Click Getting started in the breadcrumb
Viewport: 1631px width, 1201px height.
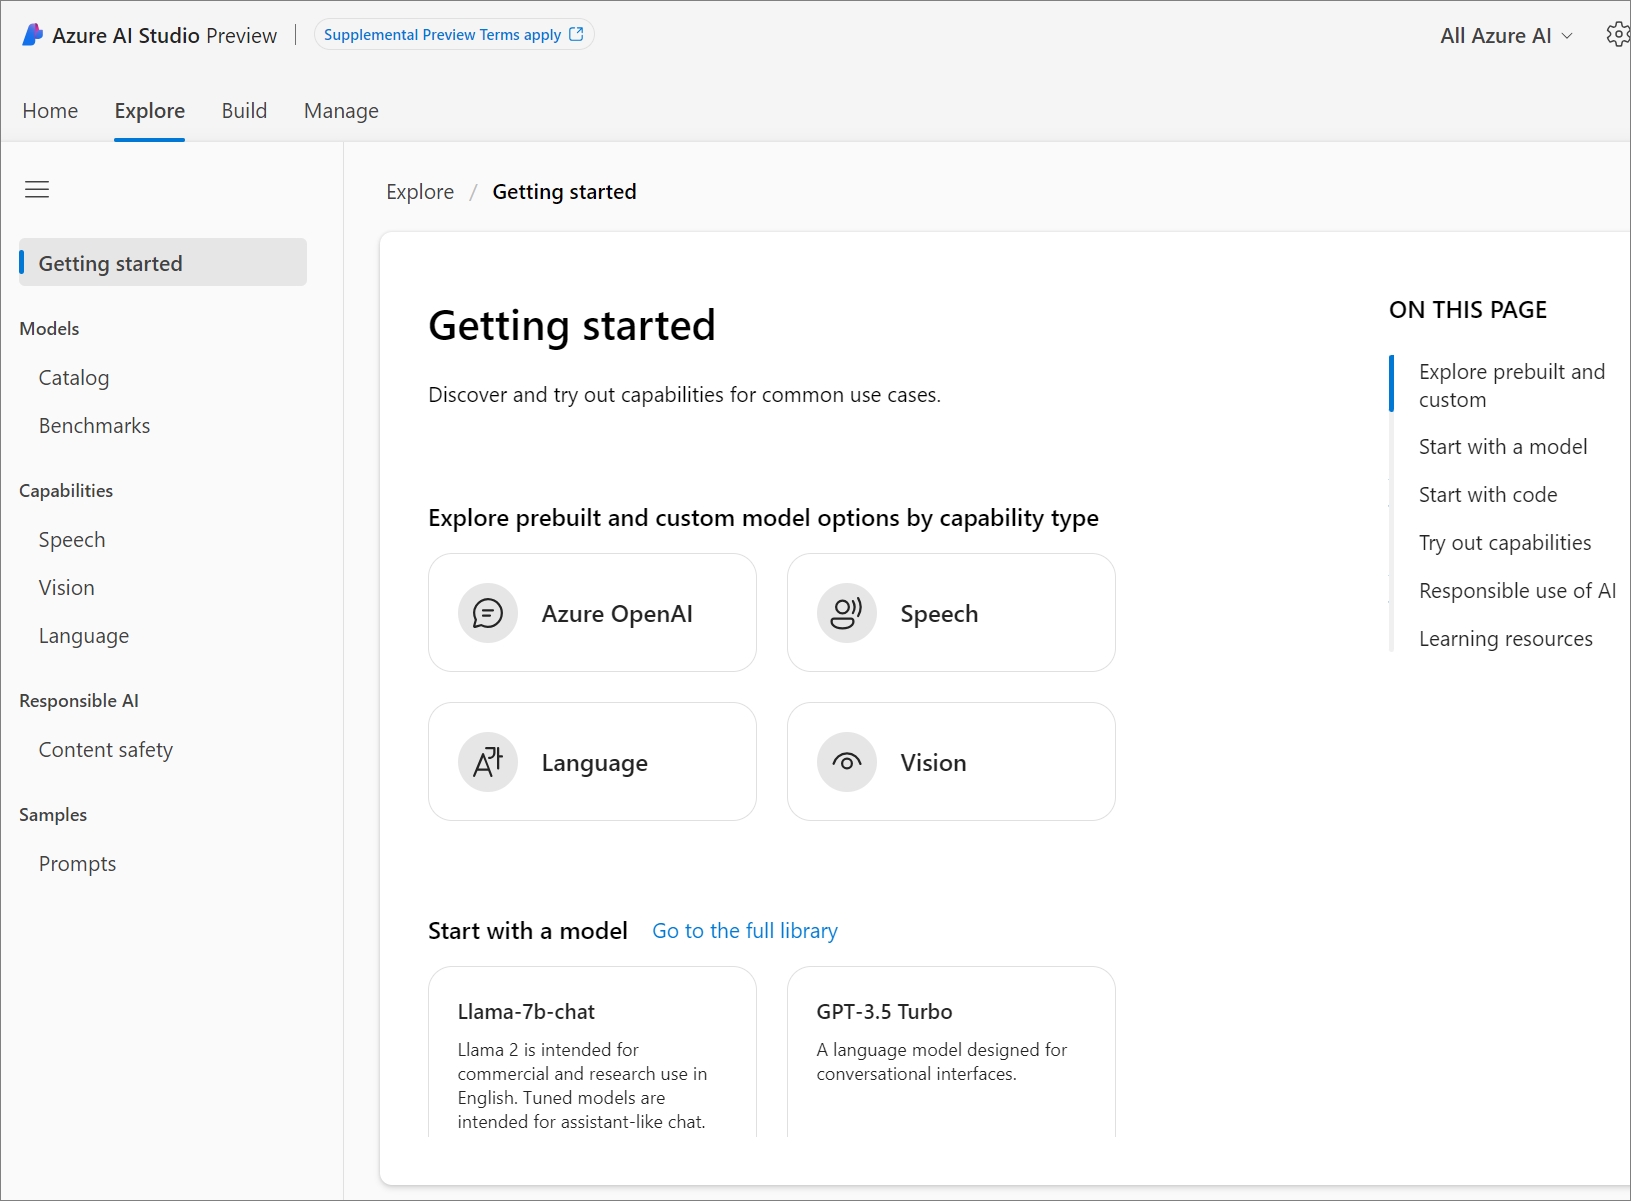[x=564, y=192]
